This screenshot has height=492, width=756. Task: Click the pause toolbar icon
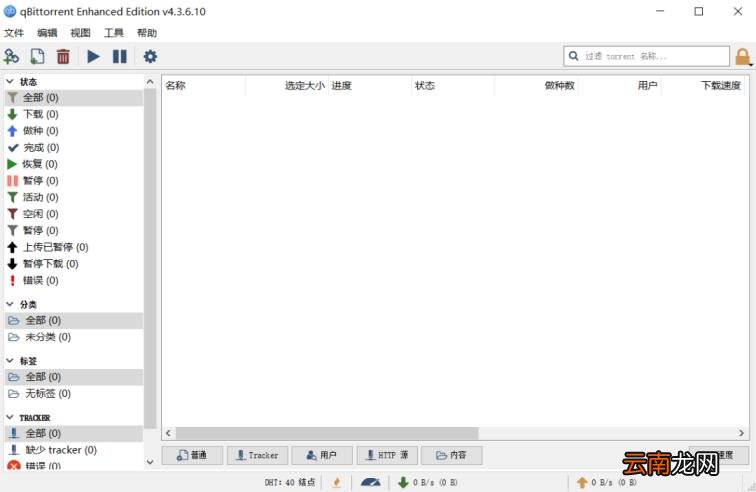(x=120, y=56)
